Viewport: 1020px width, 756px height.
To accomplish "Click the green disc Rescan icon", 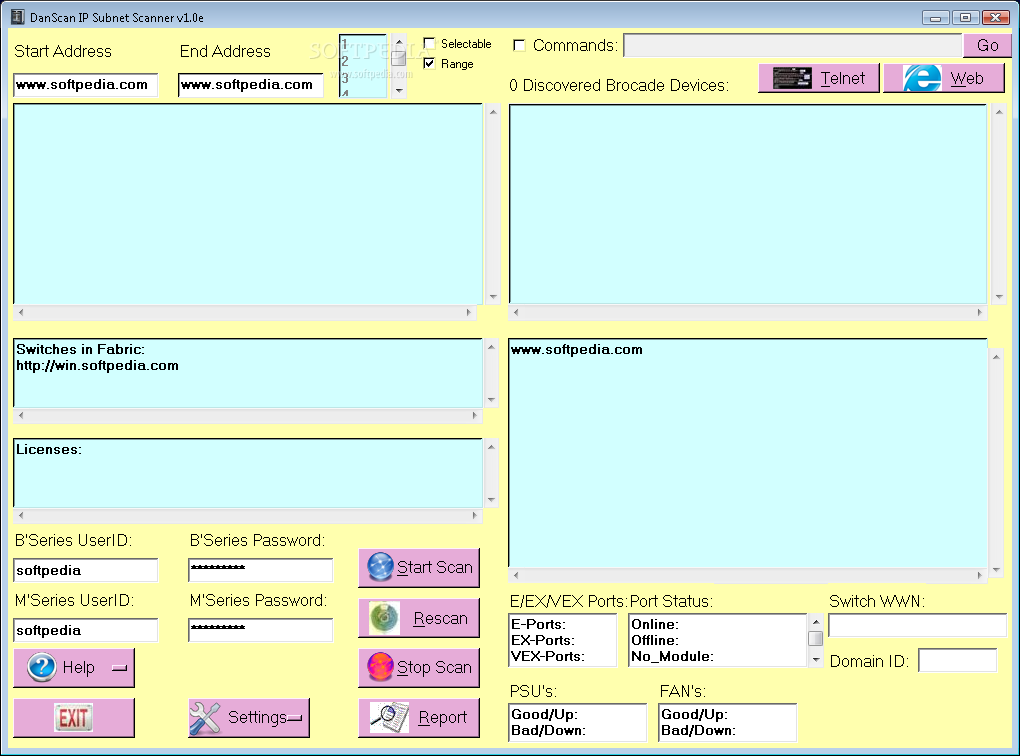I will (x=384, y=617).
